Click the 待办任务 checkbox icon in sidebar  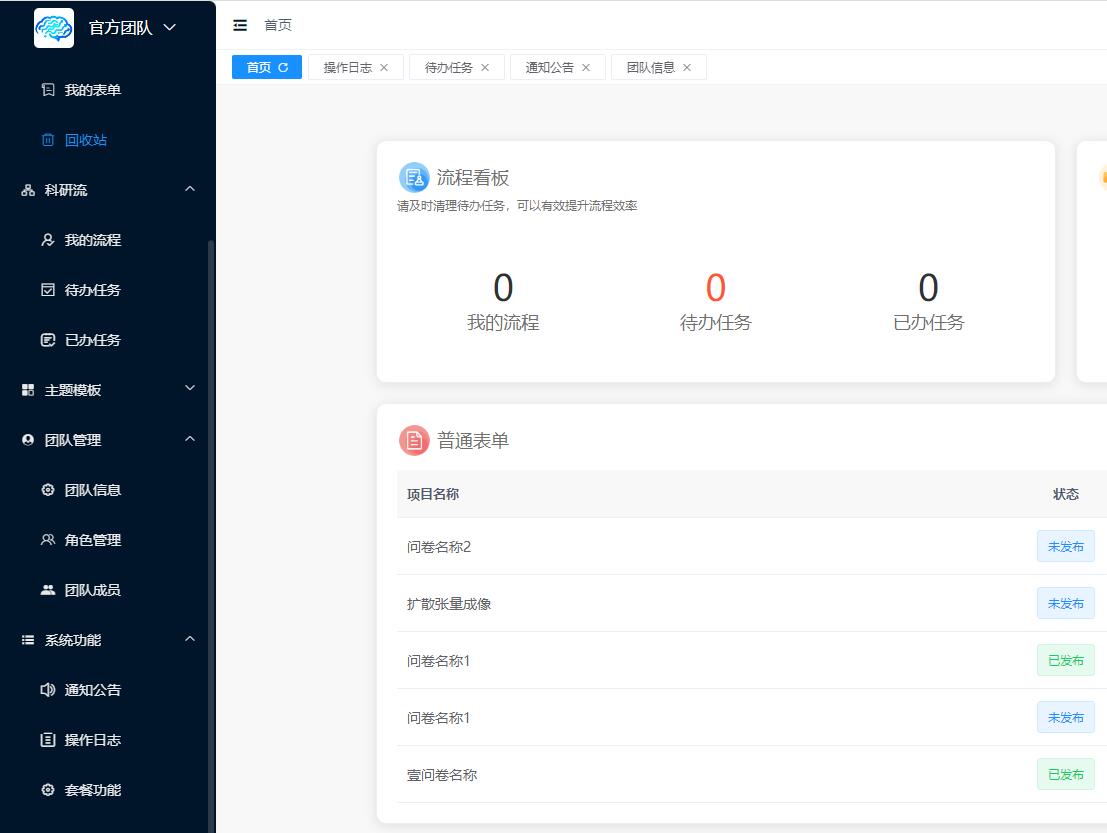pyautogui.click(x=48, y=290)
